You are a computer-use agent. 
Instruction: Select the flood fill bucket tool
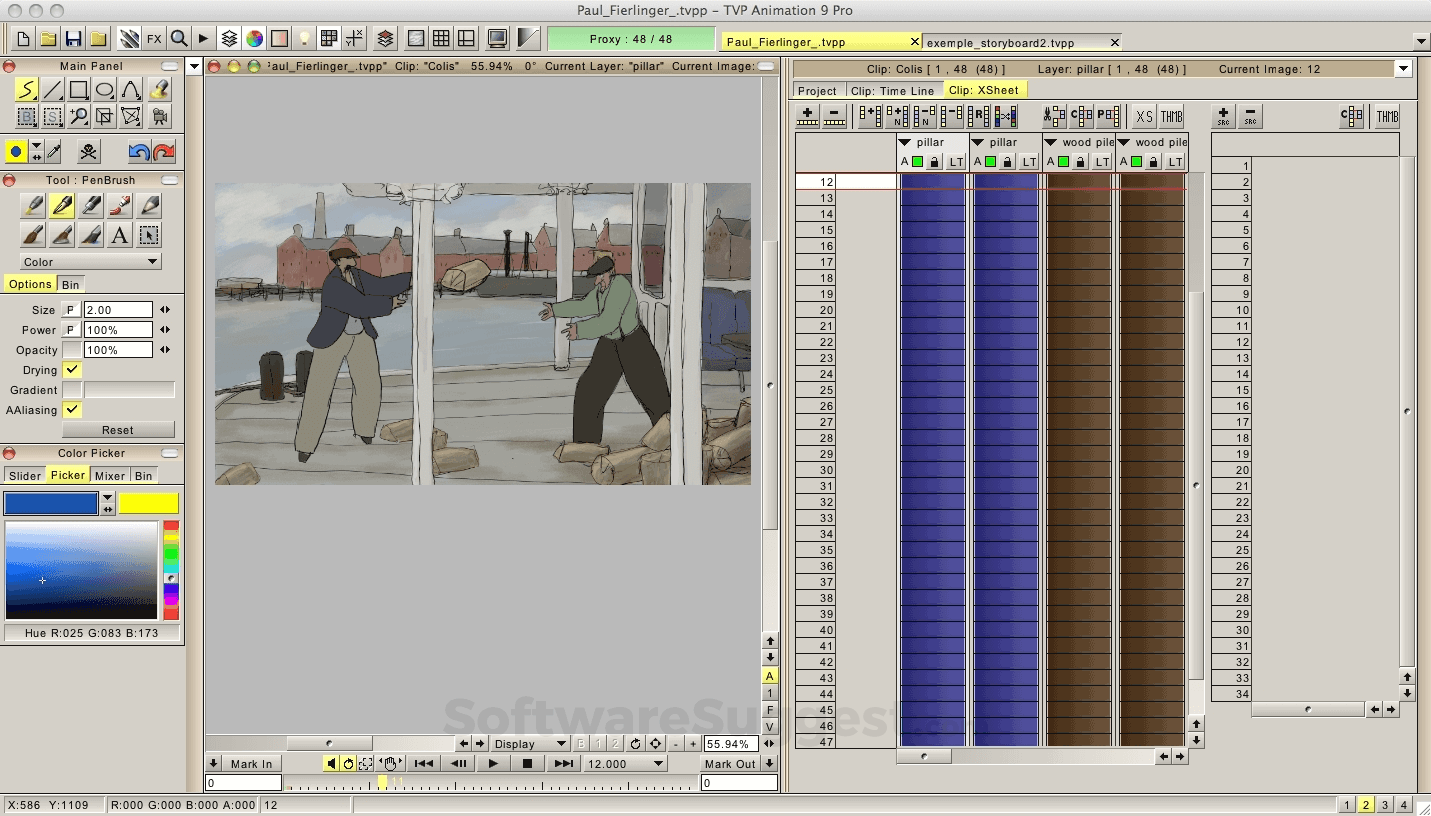click(x=158, y=91)
